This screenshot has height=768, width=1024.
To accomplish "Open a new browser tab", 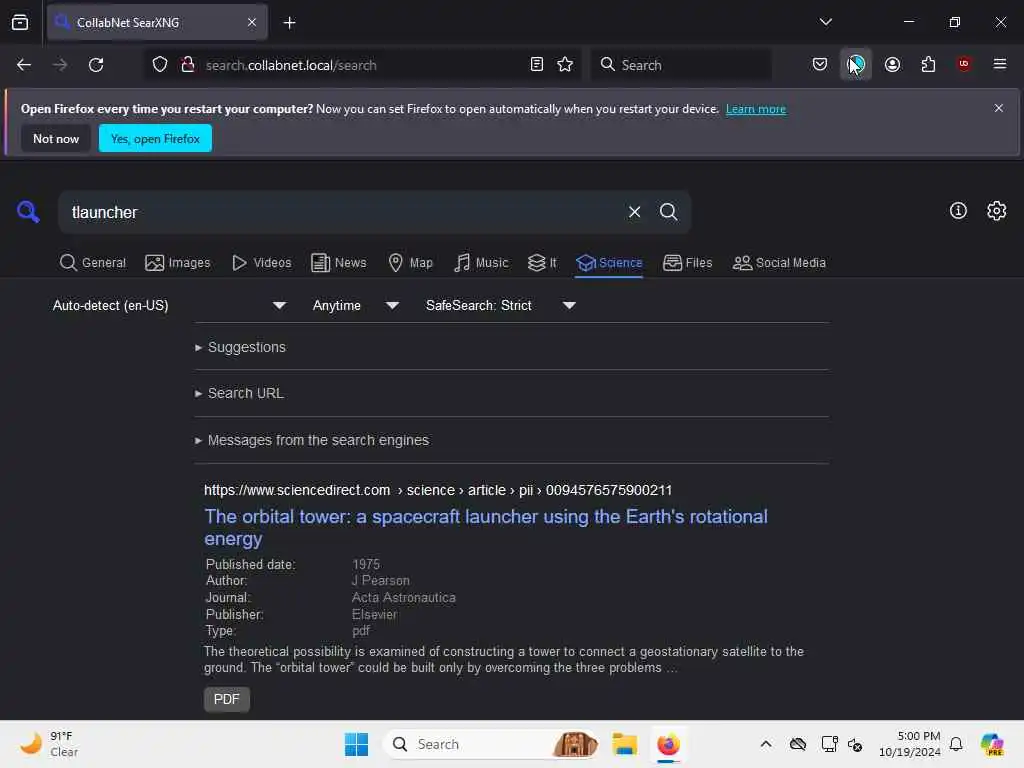I will [x=289, y=23].
